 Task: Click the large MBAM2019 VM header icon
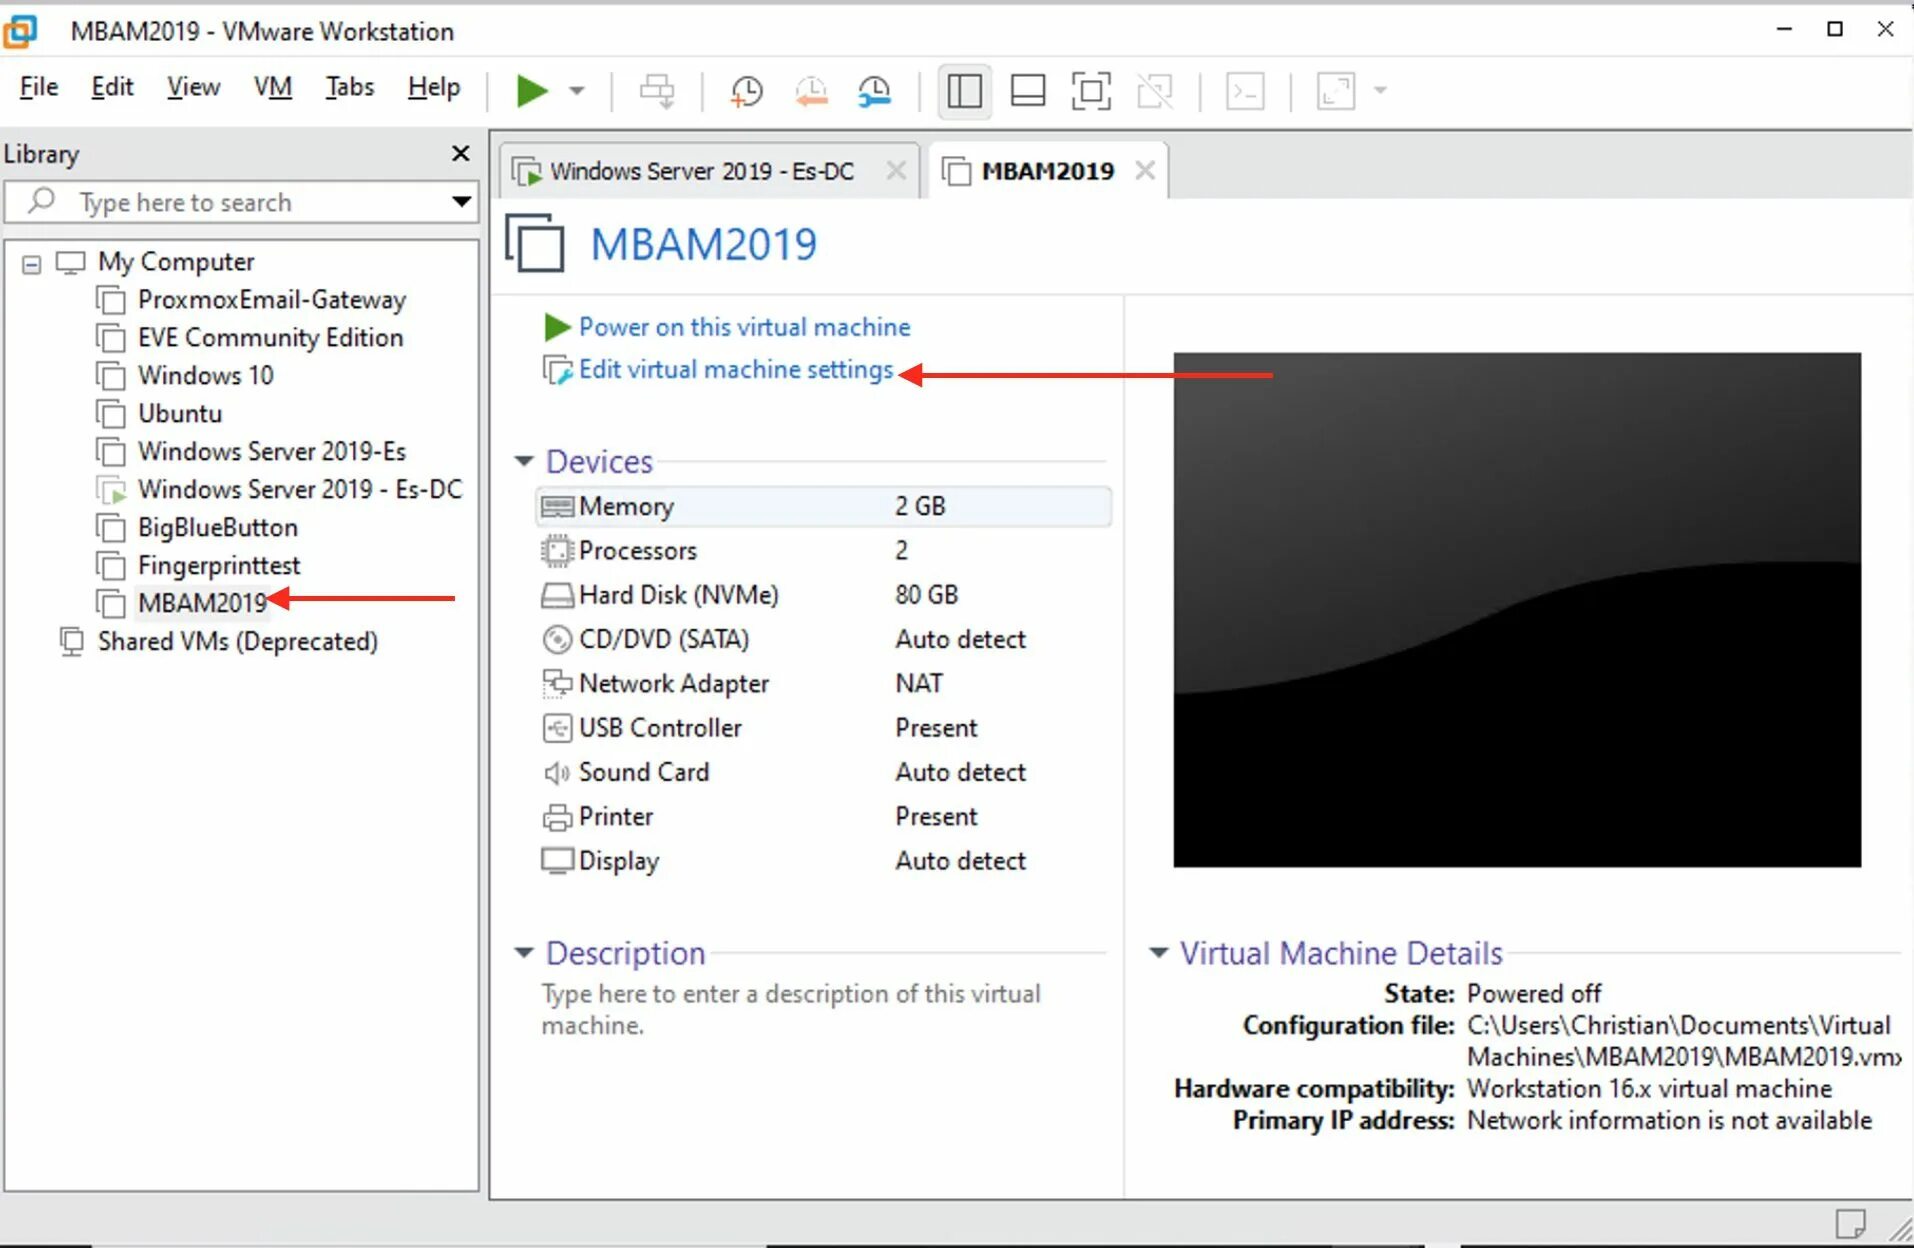coord(535,243)
